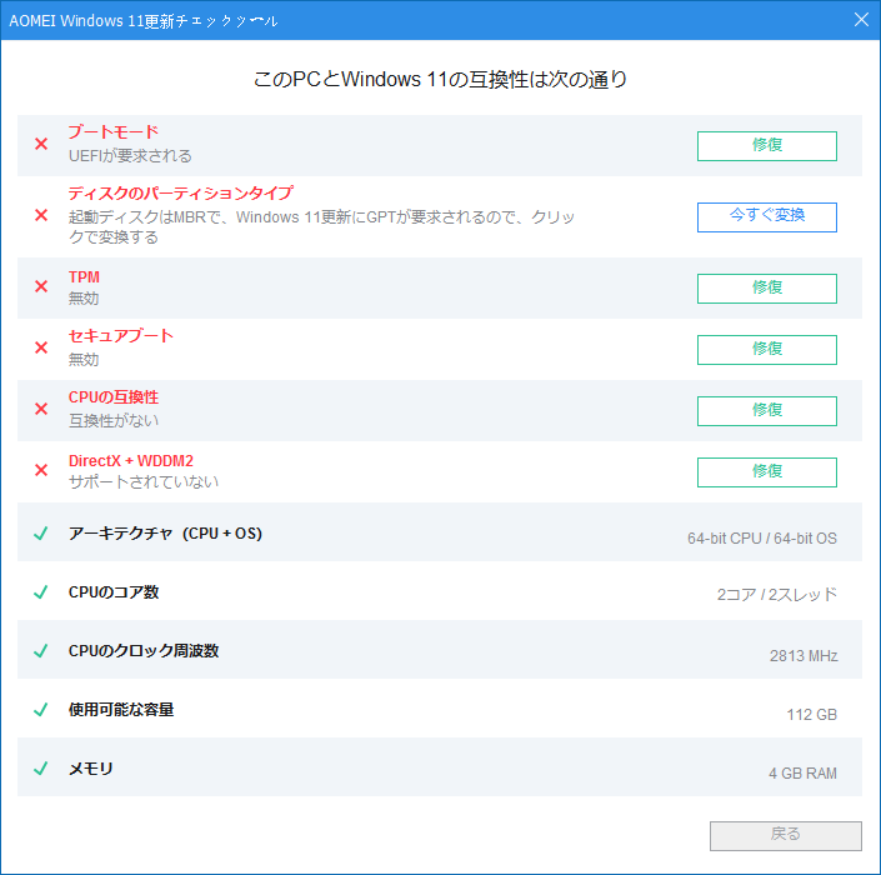Click 修復 for DirectX + WDDM2

pyautogui.click(x=766, y=471)
